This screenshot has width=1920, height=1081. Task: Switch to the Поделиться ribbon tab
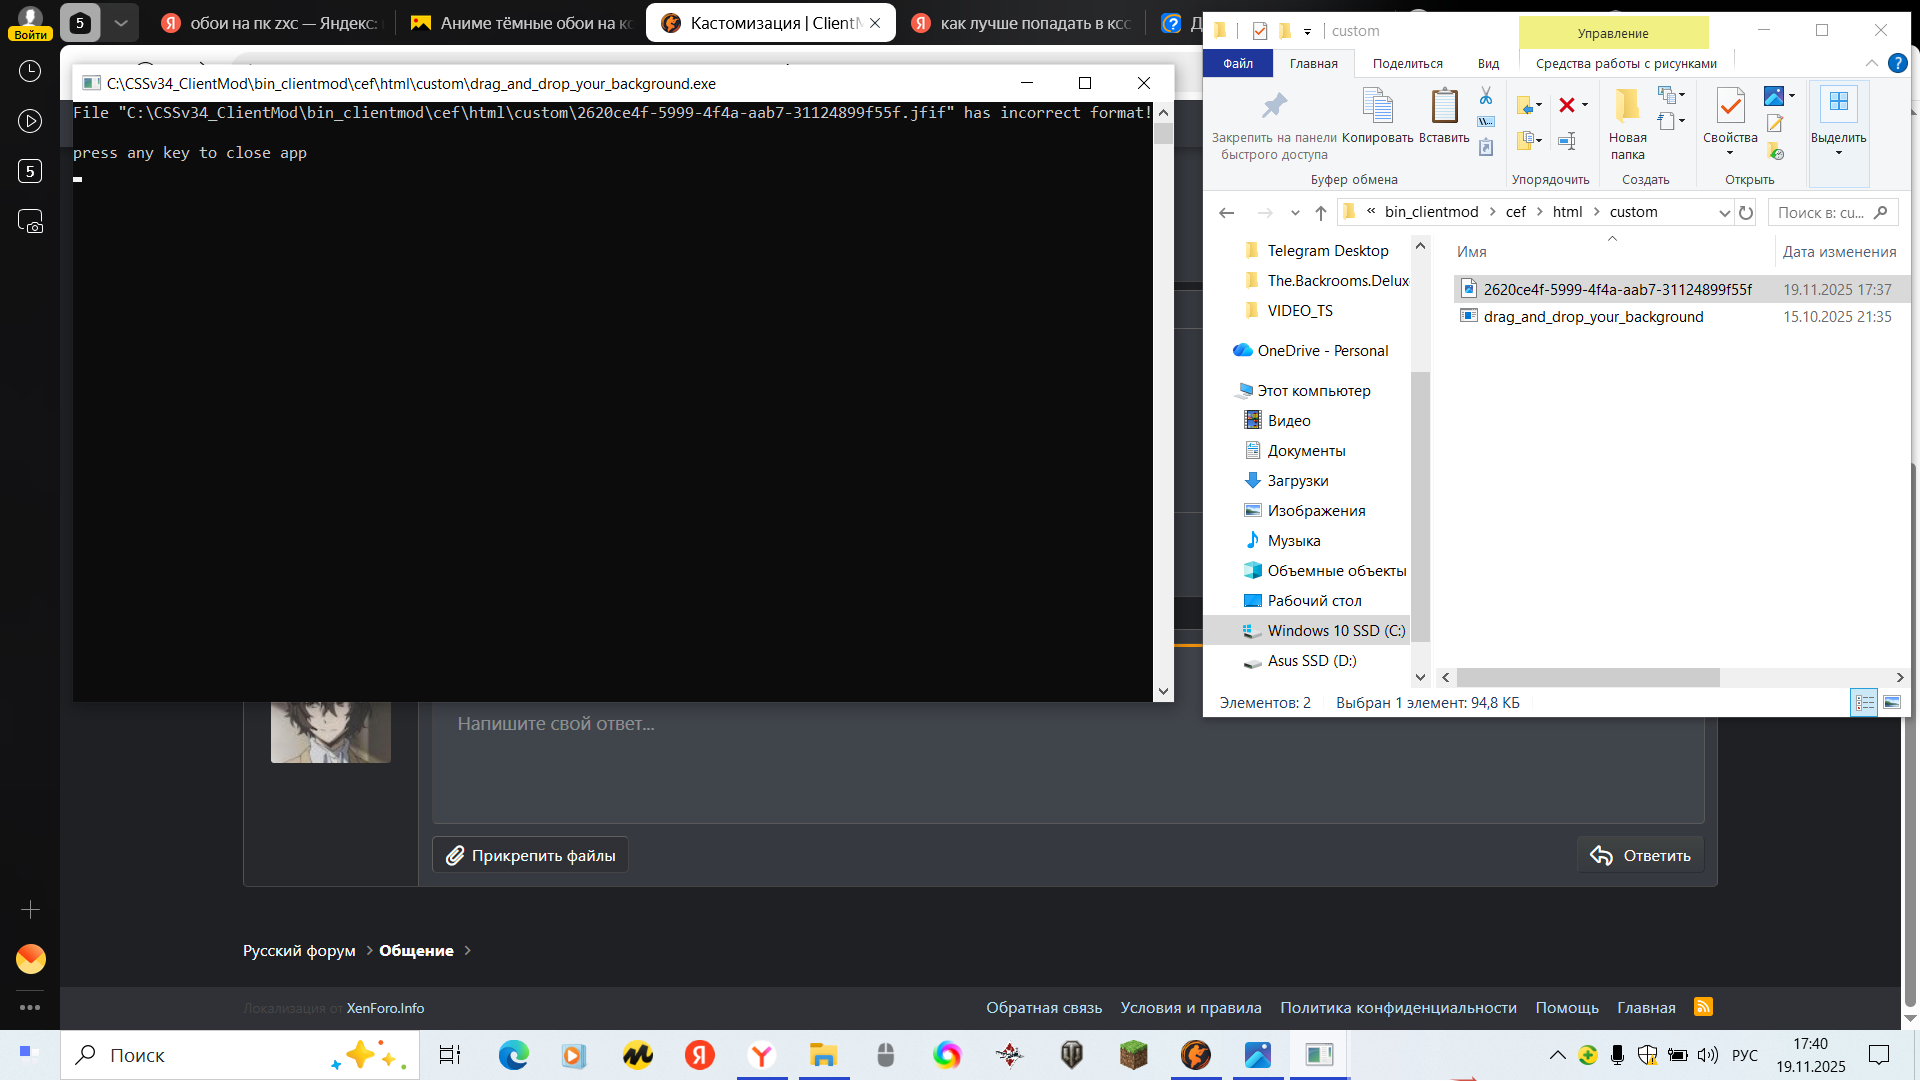click(x=1407, y=63)
